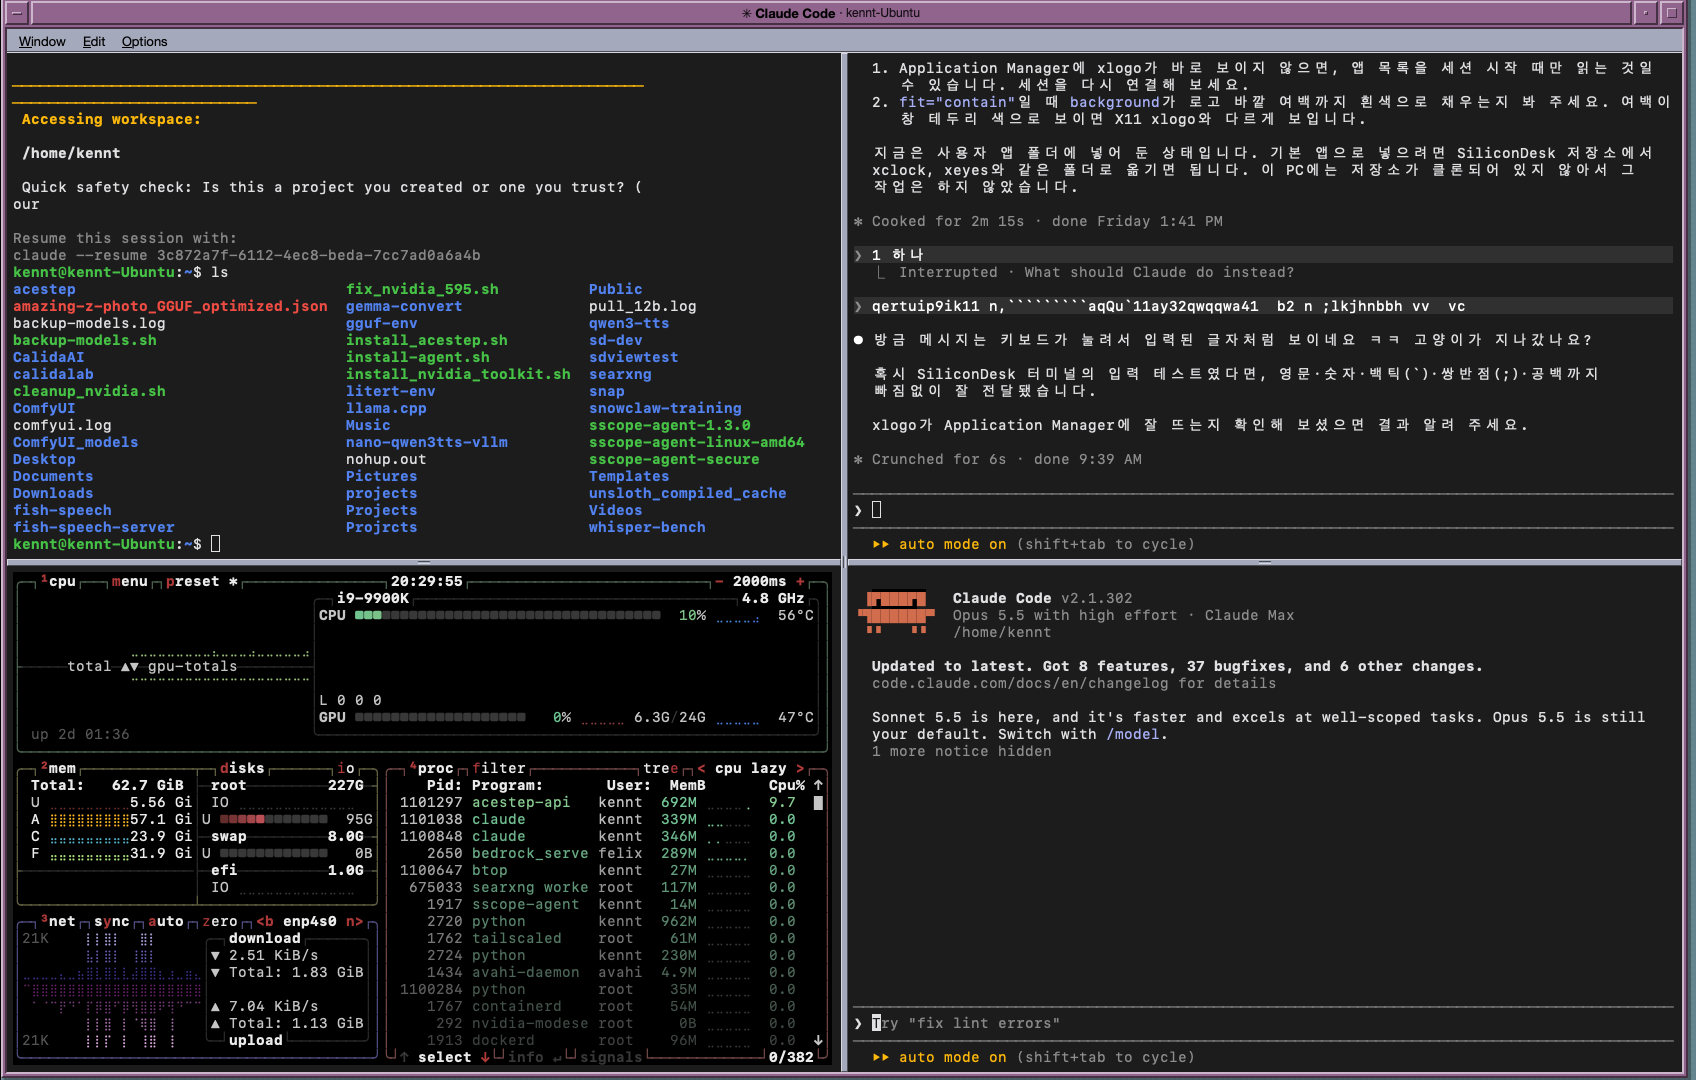
Task: Toggle the disks view in the mem box
Action: (x=242, y=768)
